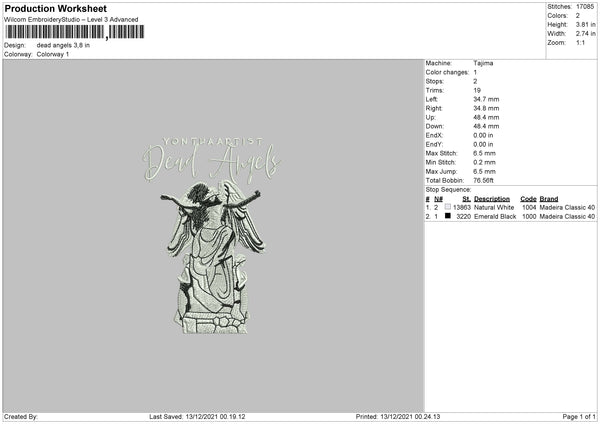
Task: Click 'Madeira Classic 40' in Natural White row
Action: click(567, 207)
